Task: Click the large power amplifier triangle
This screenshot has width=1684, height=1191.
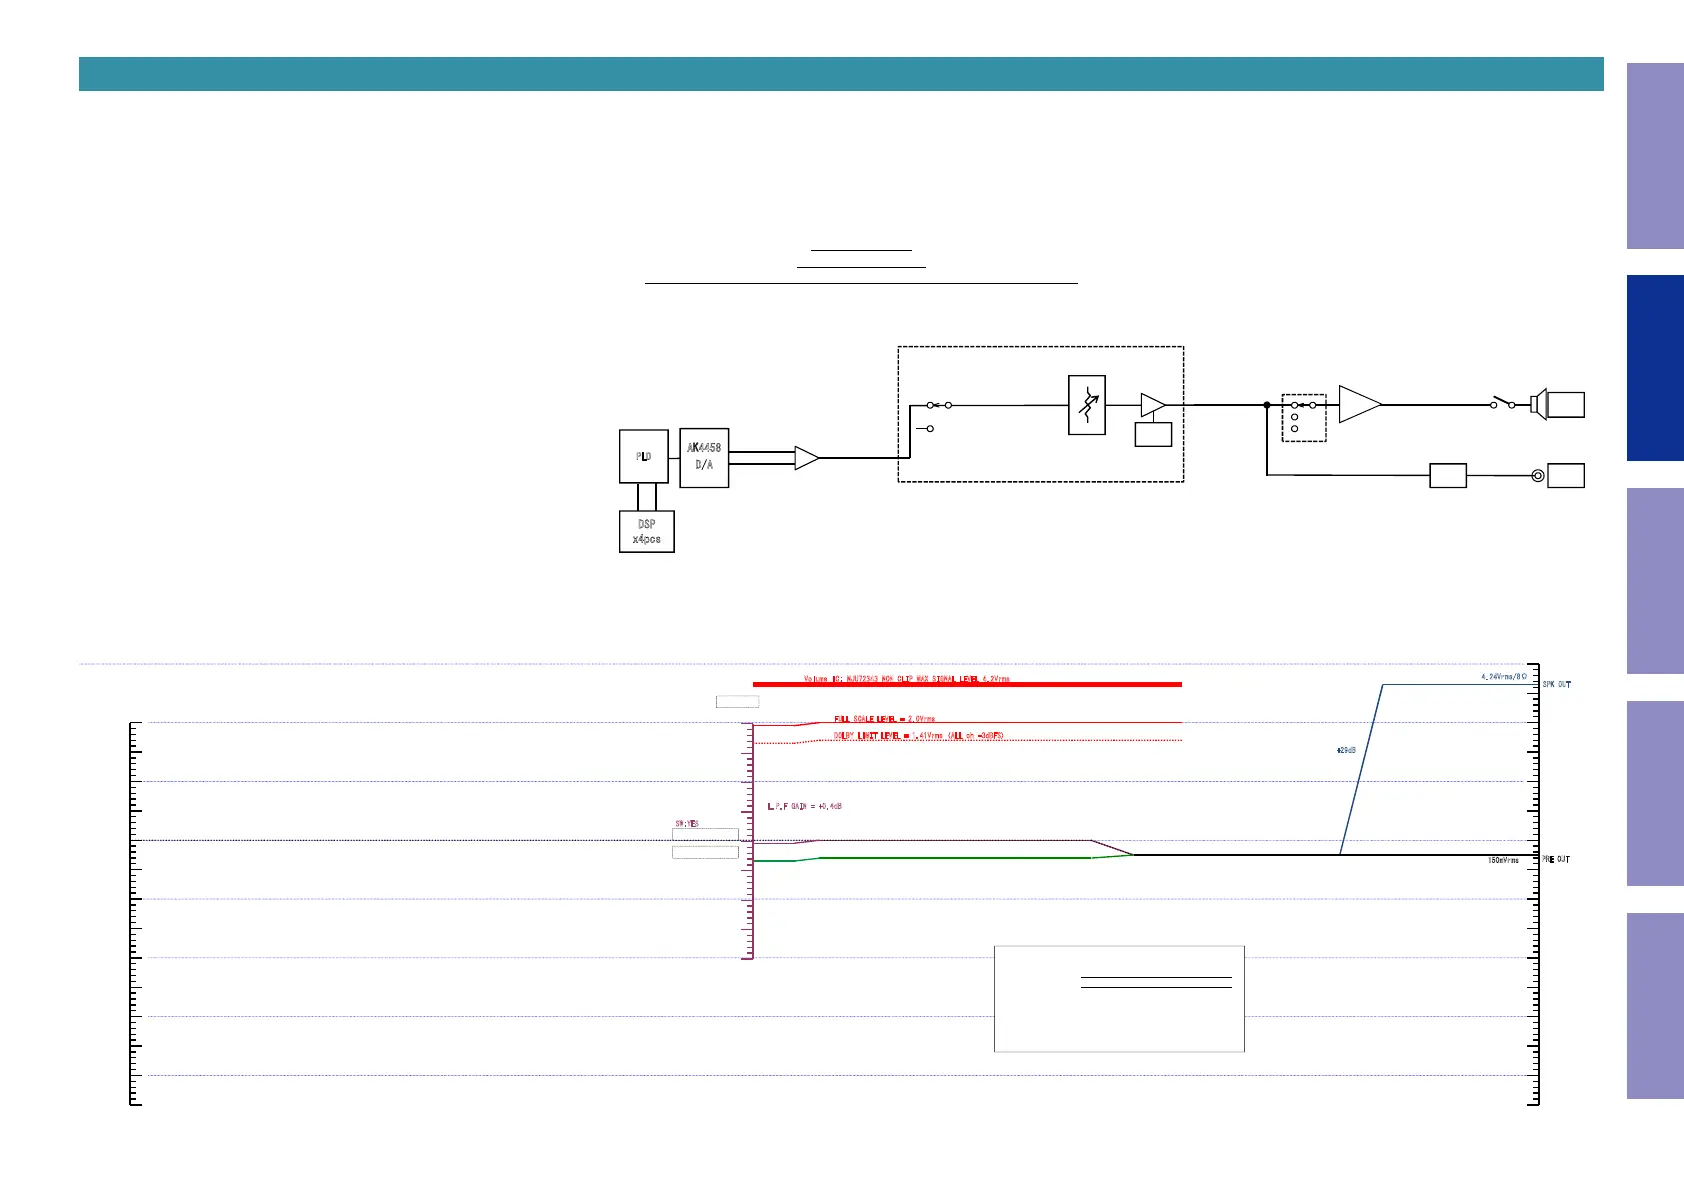Action: click(1360, 405)
